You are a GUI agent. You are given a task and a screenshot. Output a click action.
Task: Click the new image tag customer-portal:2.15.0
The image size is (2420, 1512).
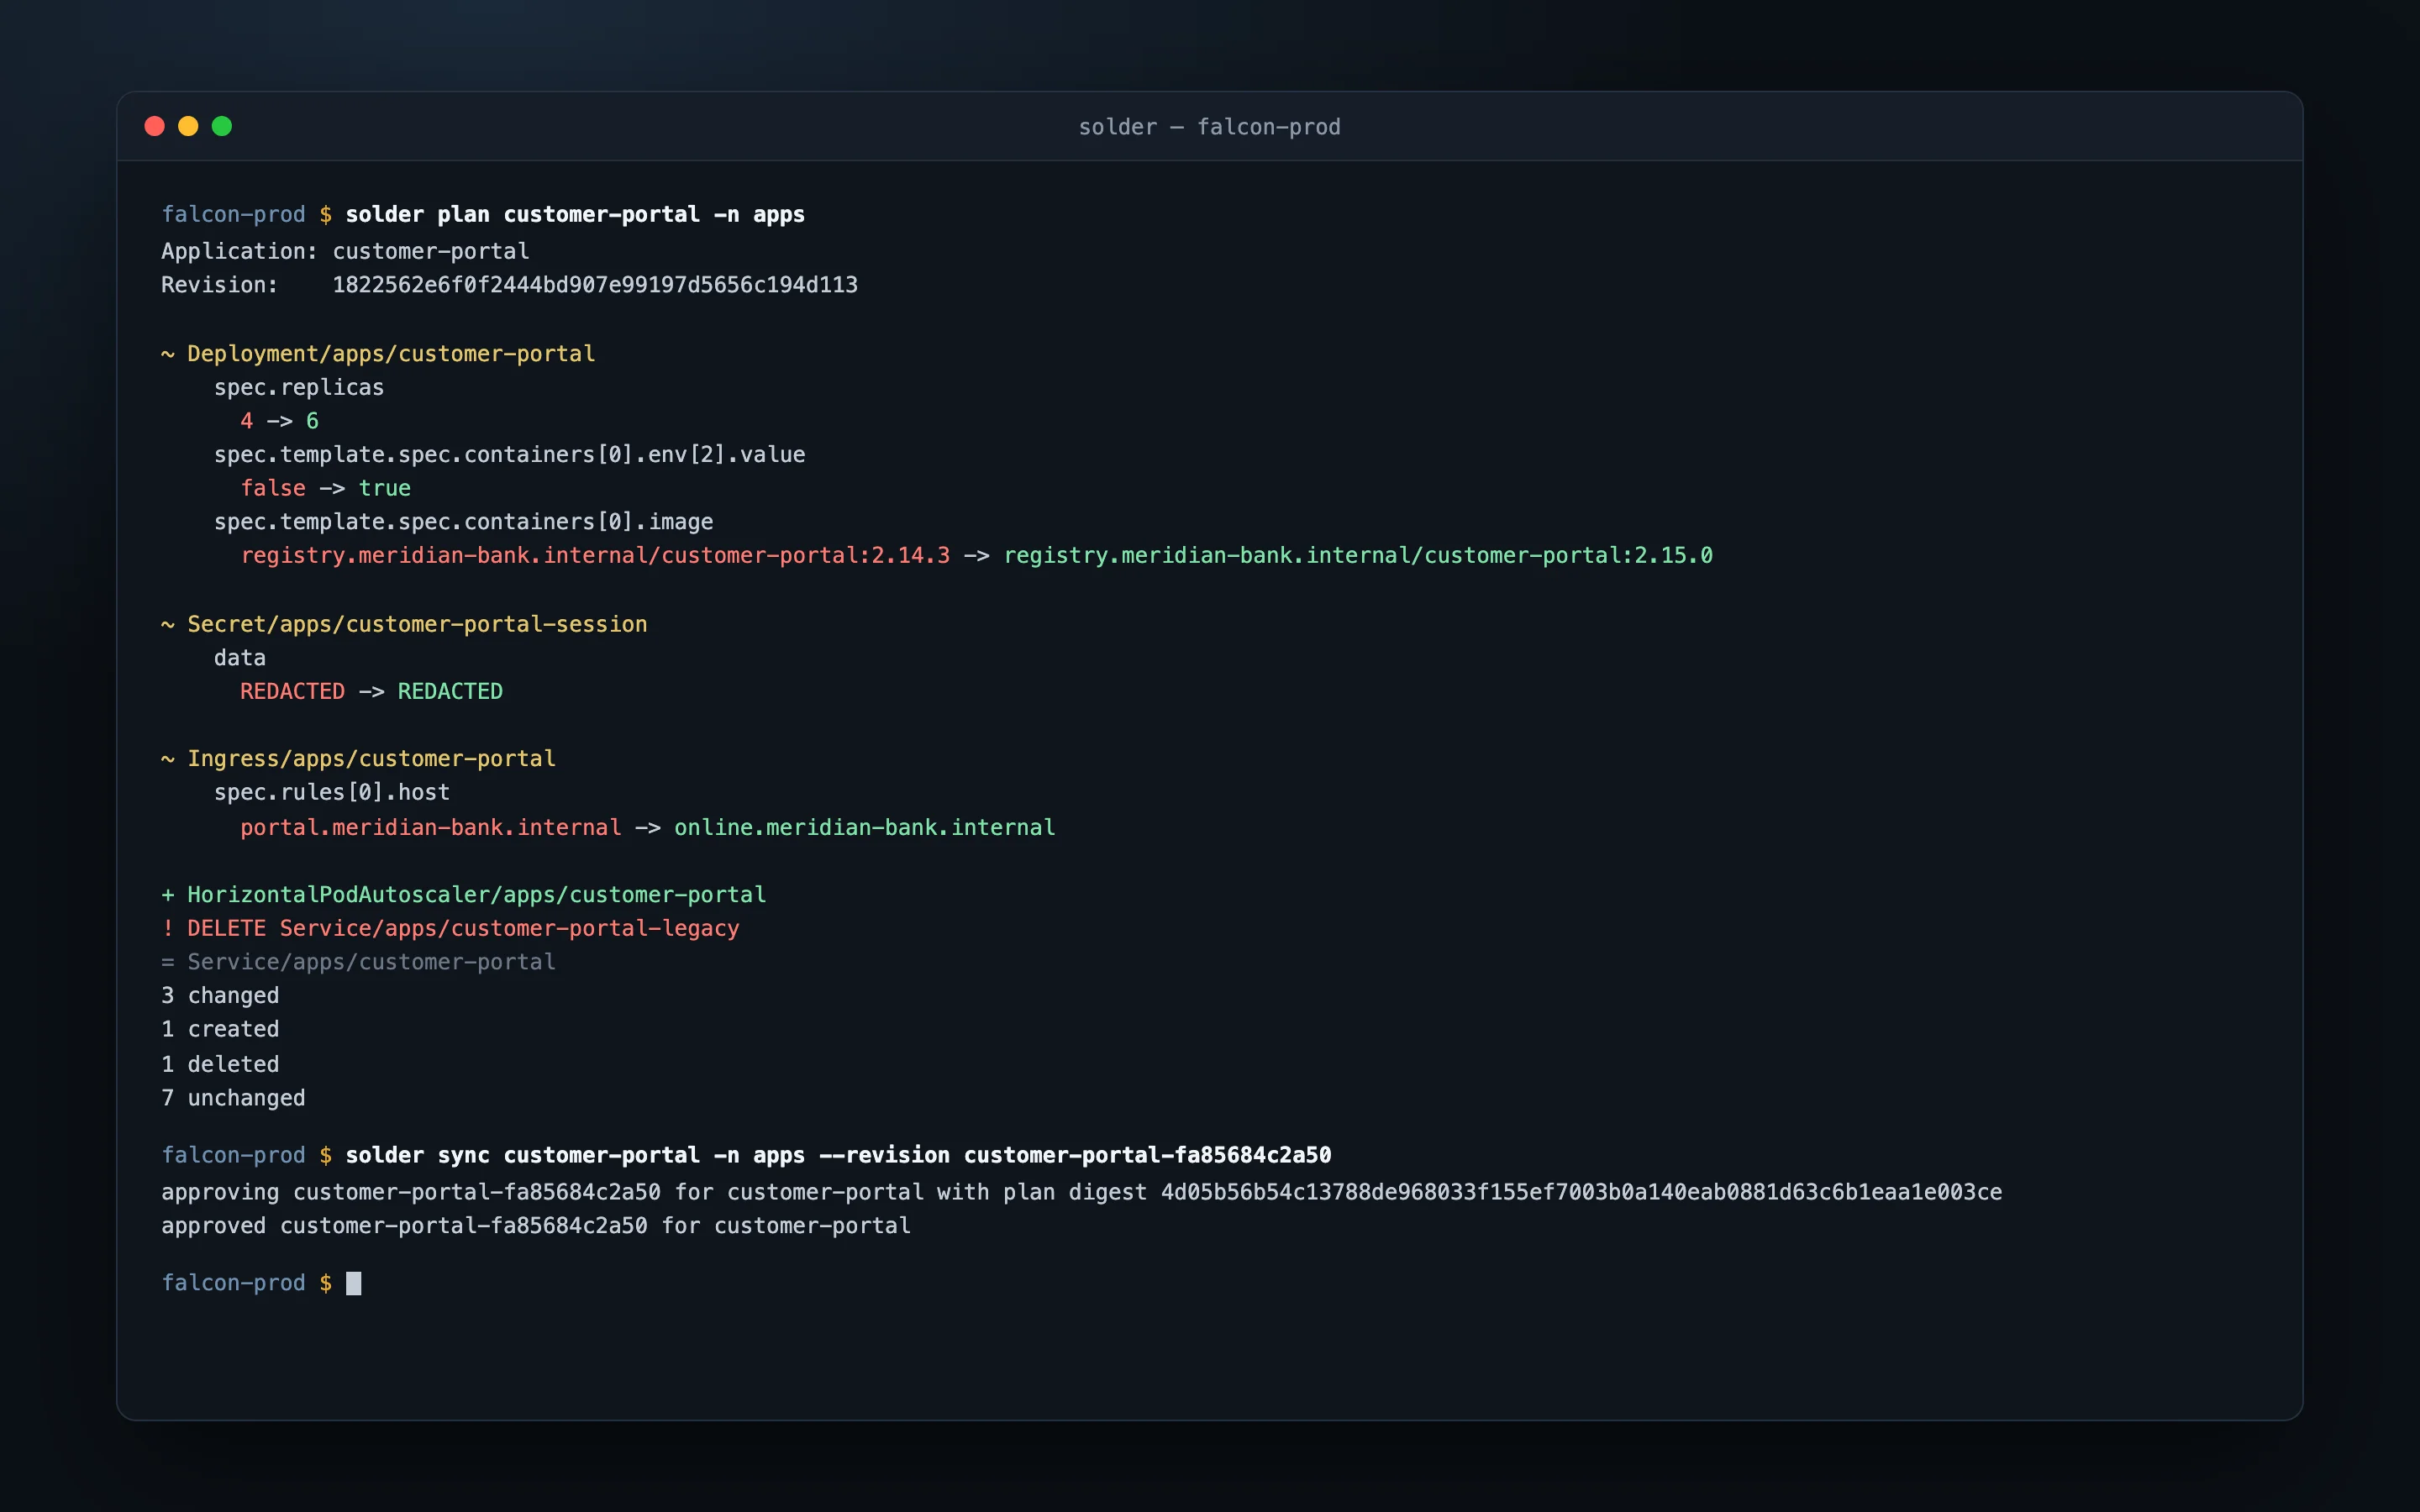click(x=1358, y=555)
